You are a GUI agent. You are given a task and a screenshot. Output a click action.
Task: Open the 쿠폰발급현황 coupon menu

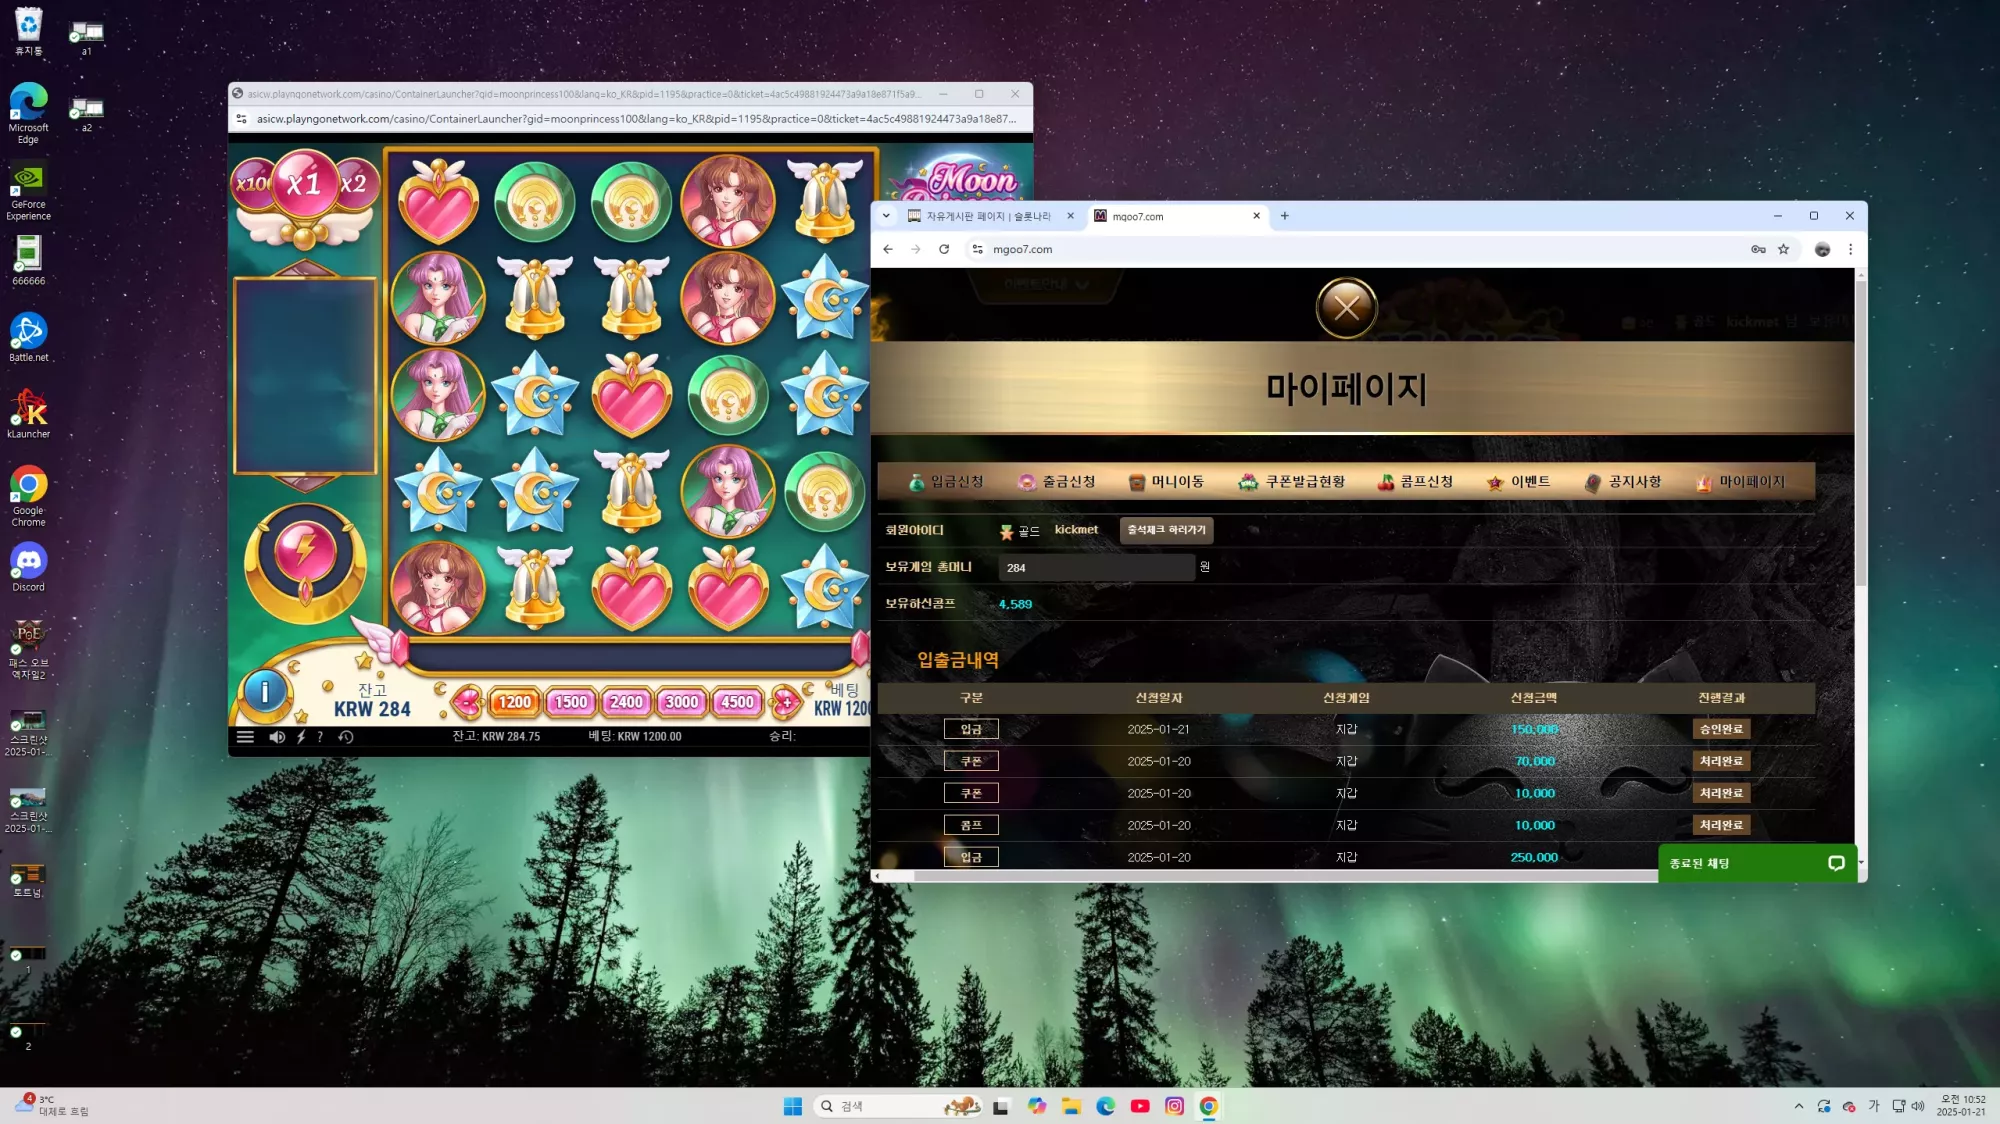[x=1292, y=482]
